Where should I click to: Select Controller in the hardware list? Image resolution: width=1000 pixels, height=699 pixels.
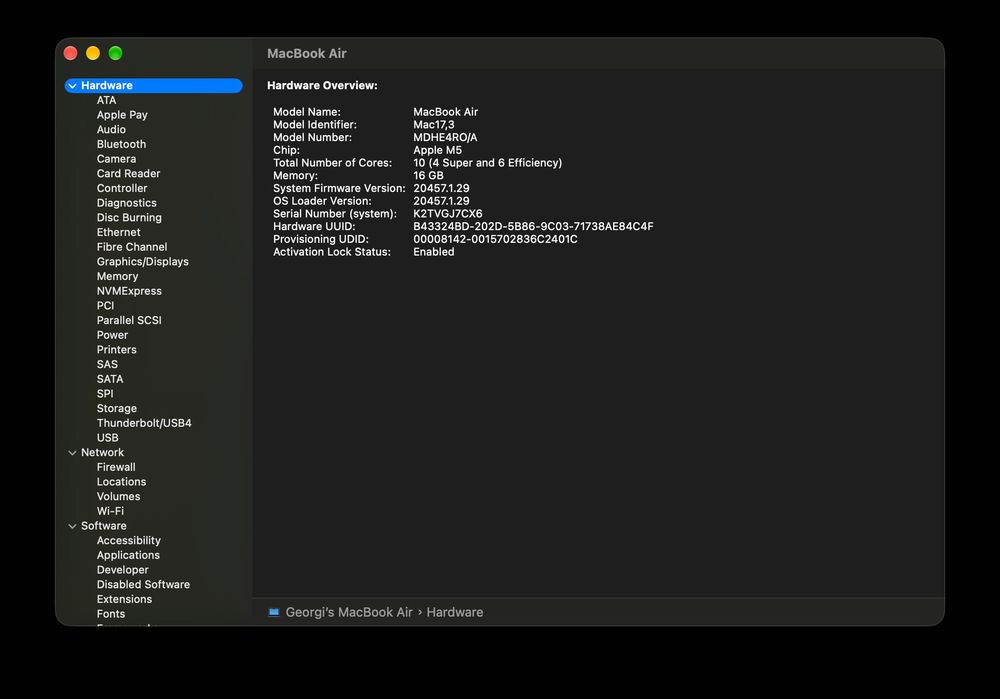pyautogui.click(x=122, y=188)
